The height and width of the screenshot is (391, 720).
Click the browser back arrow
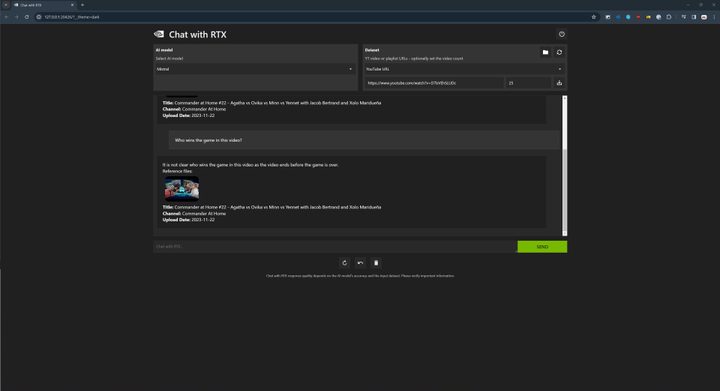click(6, 17)
